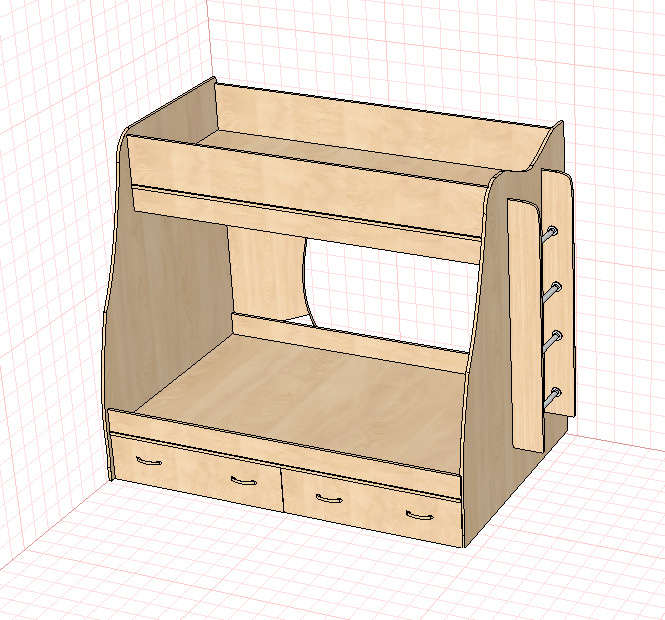Select the right drawer's left handle
Viewport: 665px width, 620px height.
pyautogui.click(x=329, y=499)
